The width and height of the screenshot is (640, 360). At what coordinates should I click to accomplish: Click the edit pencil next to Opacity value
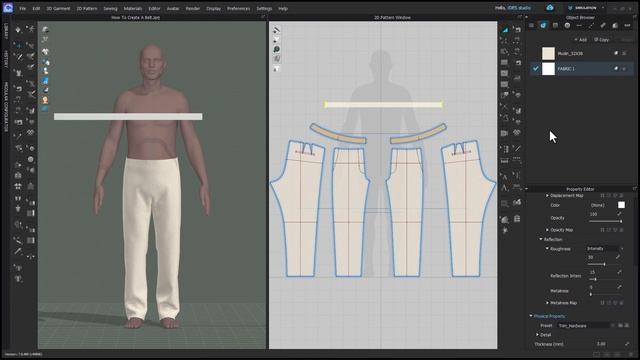tap(620, 214)
